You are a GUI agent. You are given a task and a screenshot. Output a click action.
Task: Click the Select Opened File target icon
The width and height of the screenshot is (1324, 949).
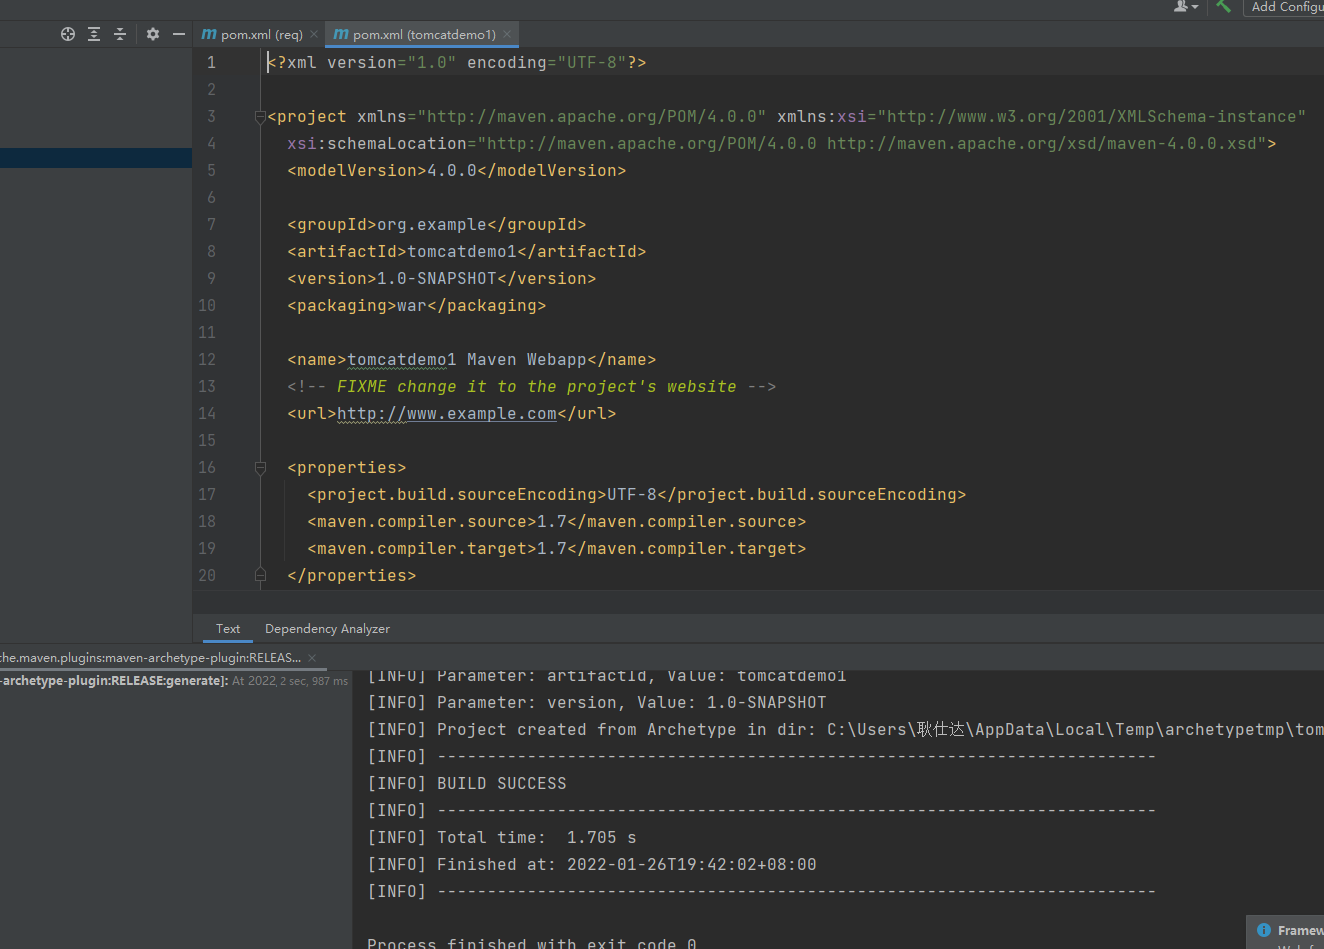click(x=68, y=34)
